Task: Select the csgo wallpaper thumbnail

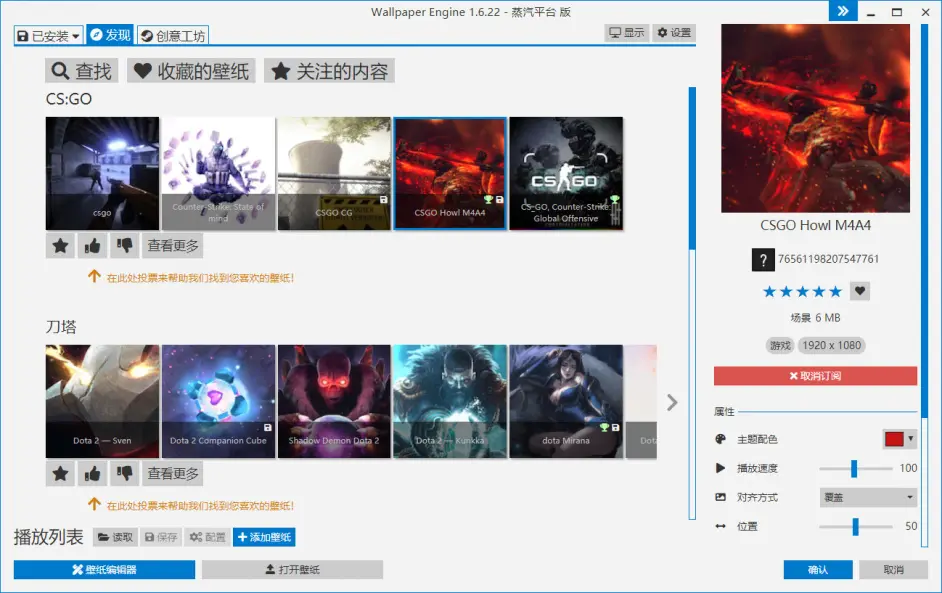Action: 102,173
